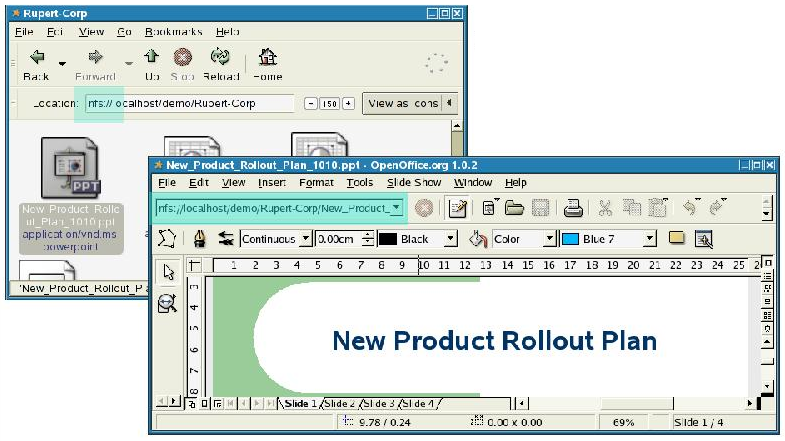Select the arrow Select tool
785x441 pixels.
[x=168, y=272]
